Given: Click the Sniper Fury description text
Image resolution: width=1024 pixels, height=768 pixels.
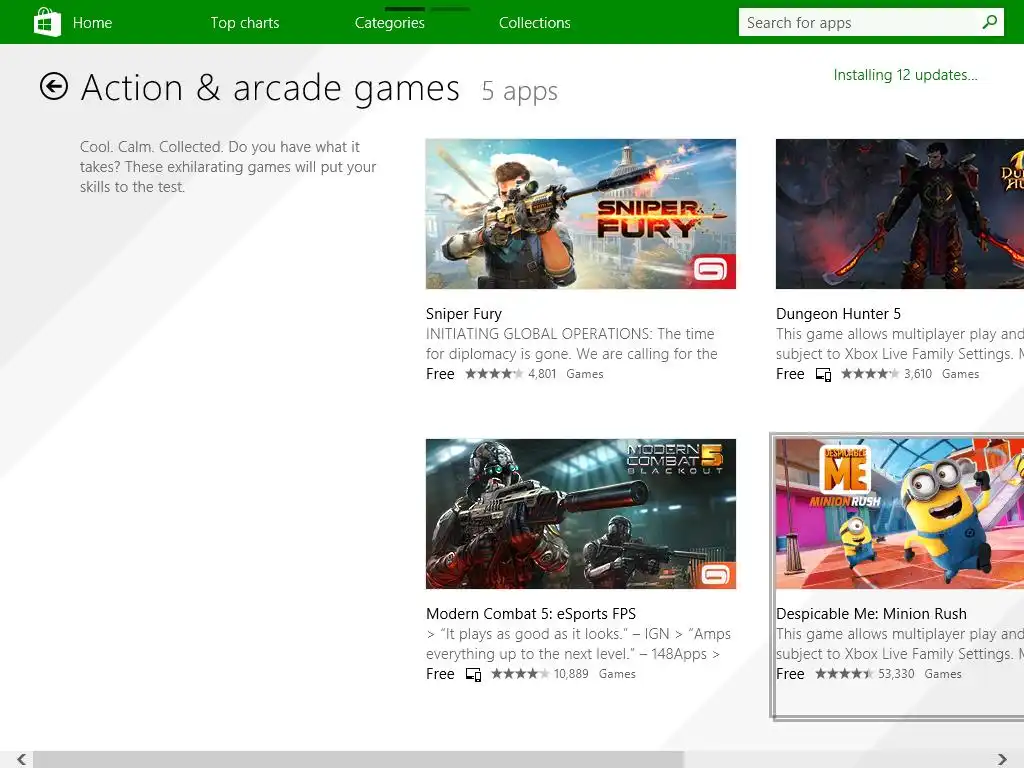Looking at the screenshot, I should click(x=571, y=344).
